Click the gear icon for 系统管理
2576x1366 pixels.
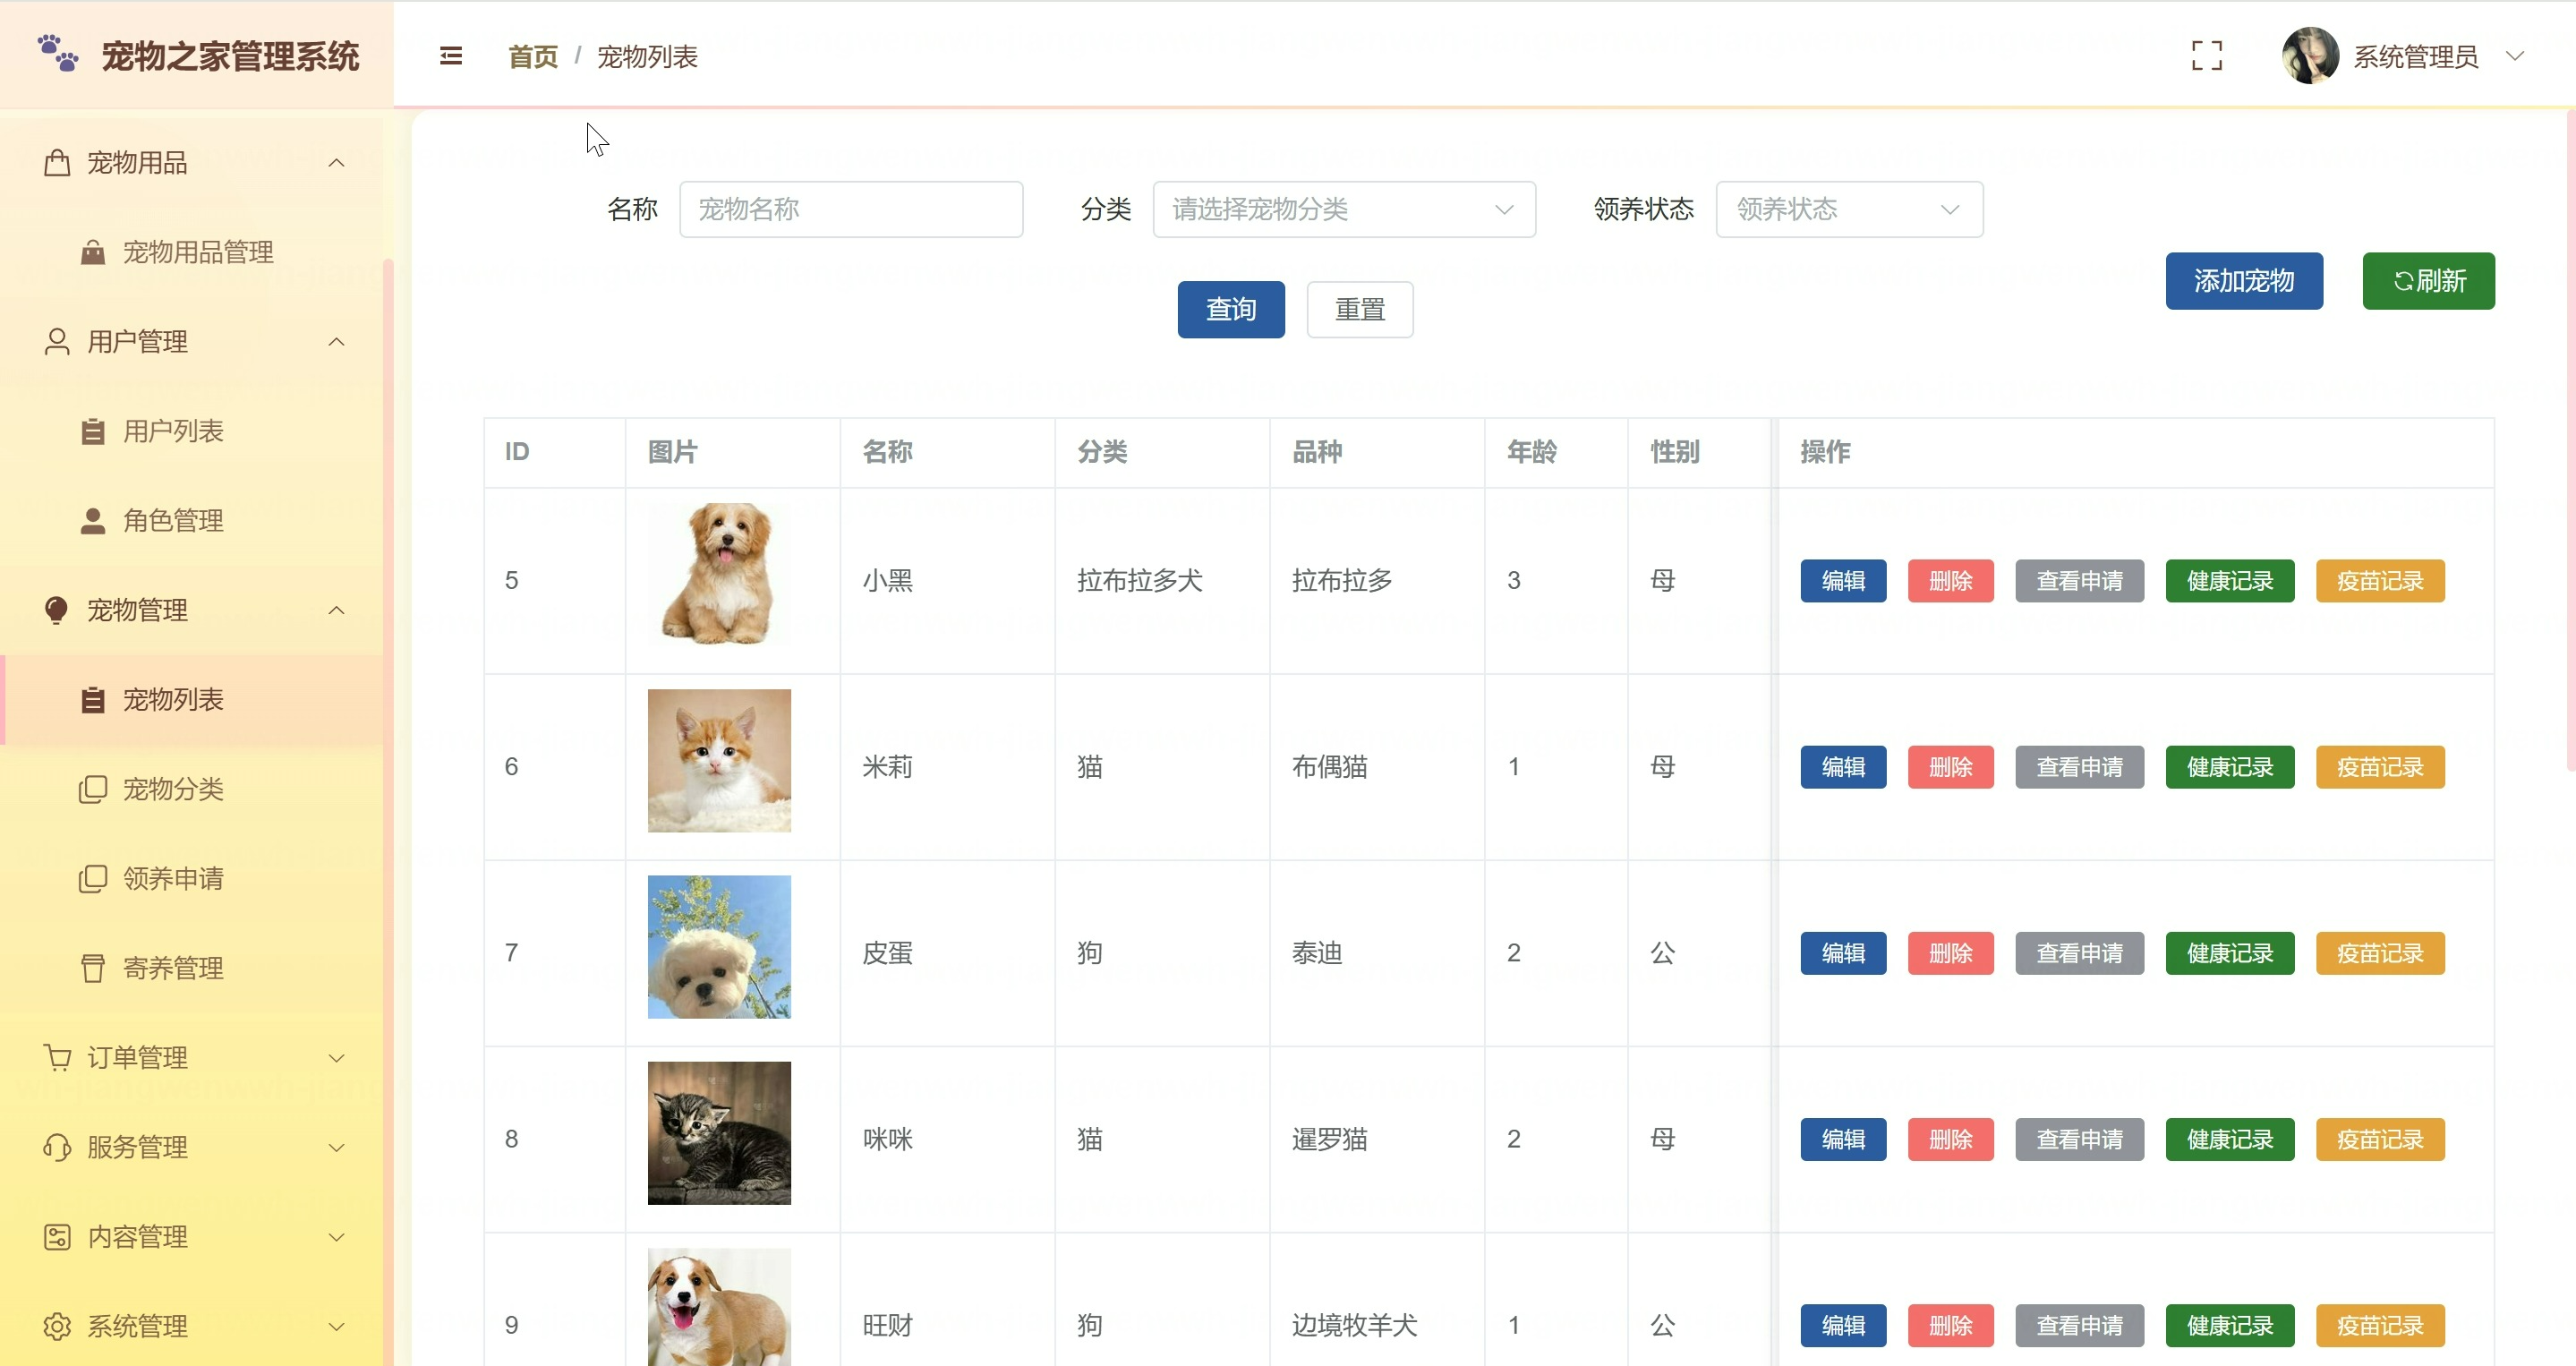pyautogui.click(x=57, y=1326)
